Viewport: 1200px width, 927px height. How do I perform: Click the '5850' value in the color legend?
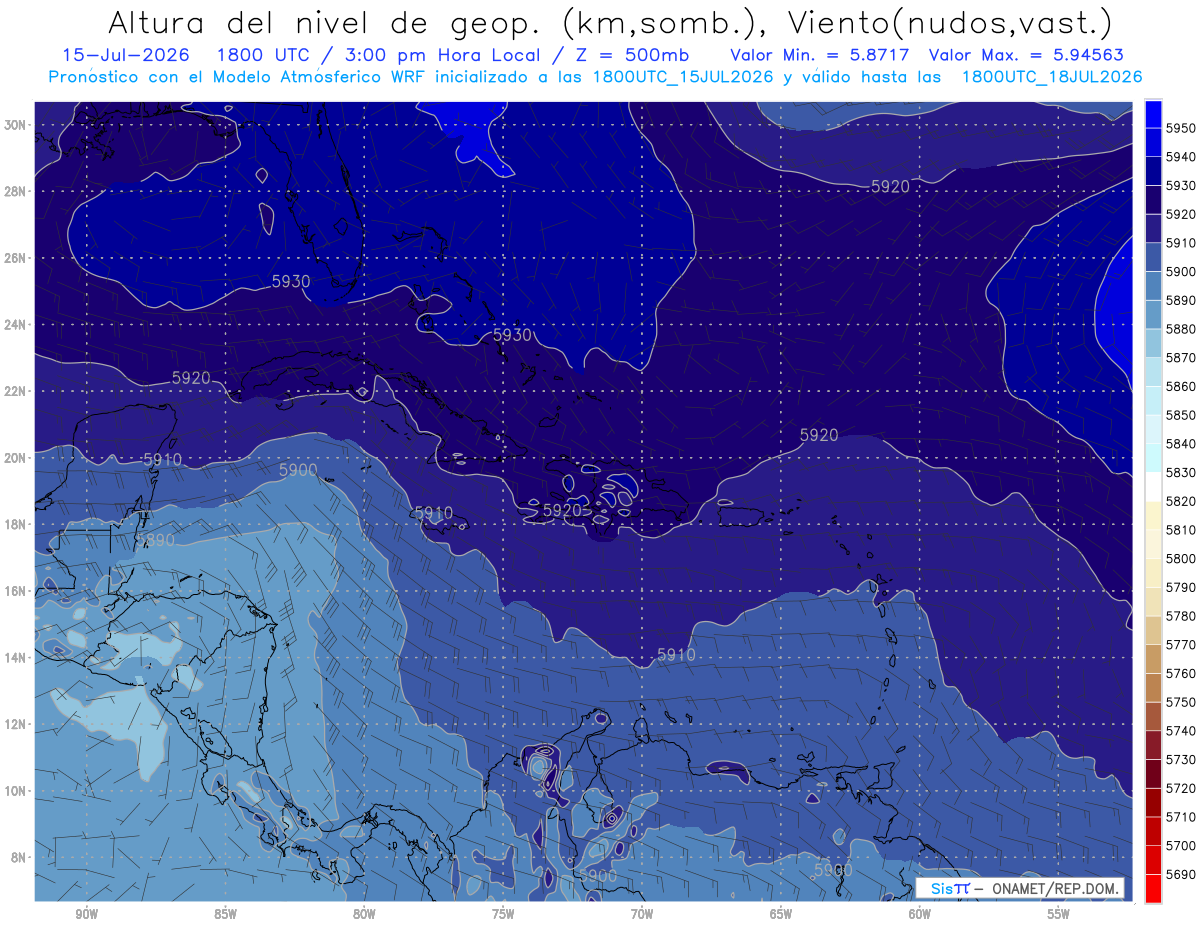1181,415
